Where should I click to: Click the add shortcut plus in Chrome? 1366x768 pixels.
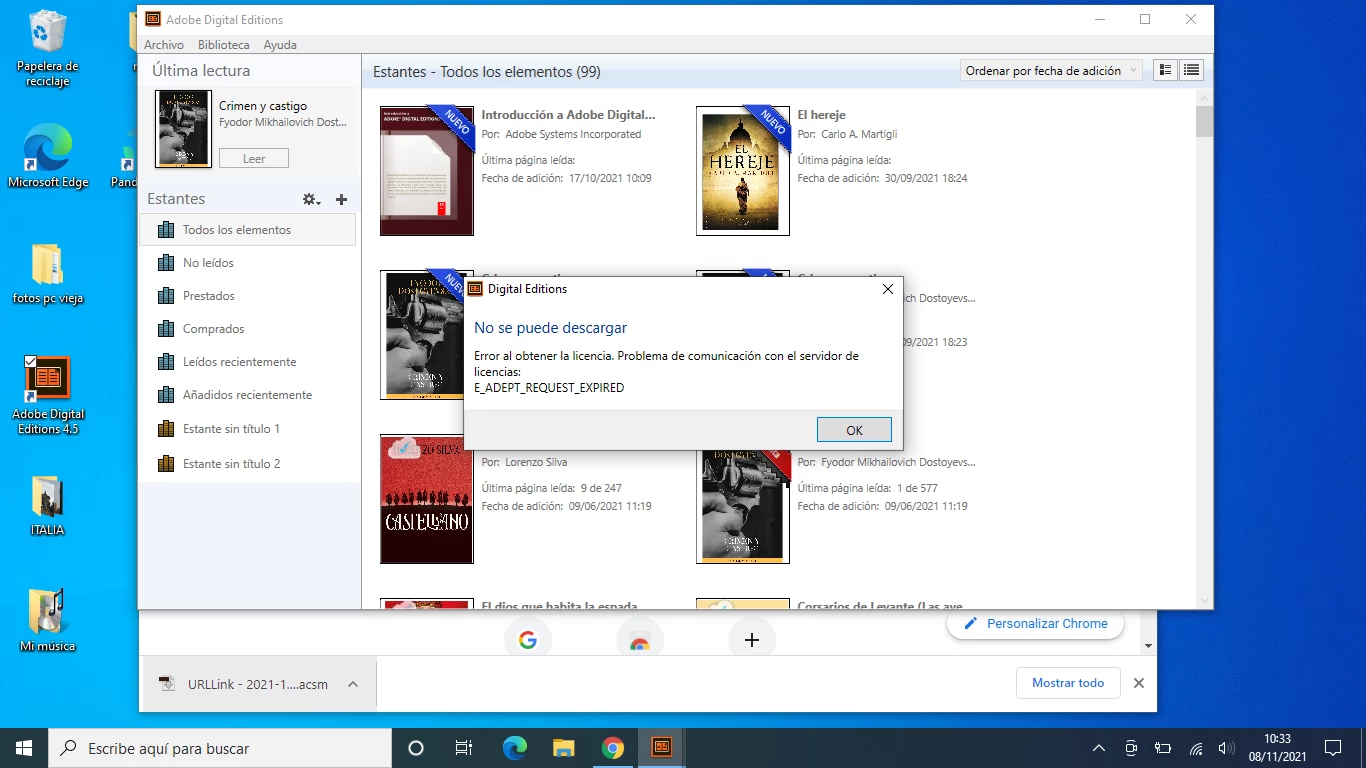click(x=752, y=640)
